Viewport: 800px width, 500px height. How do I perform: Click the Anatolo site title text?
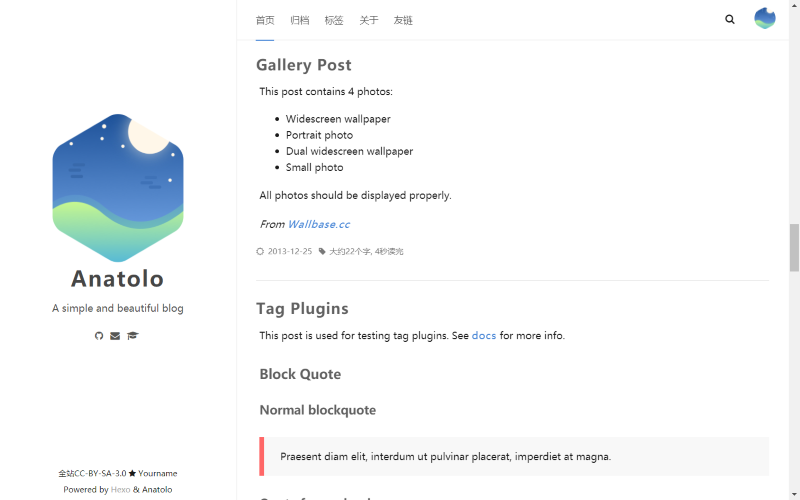pyautogui.click(x=118, y=279)
